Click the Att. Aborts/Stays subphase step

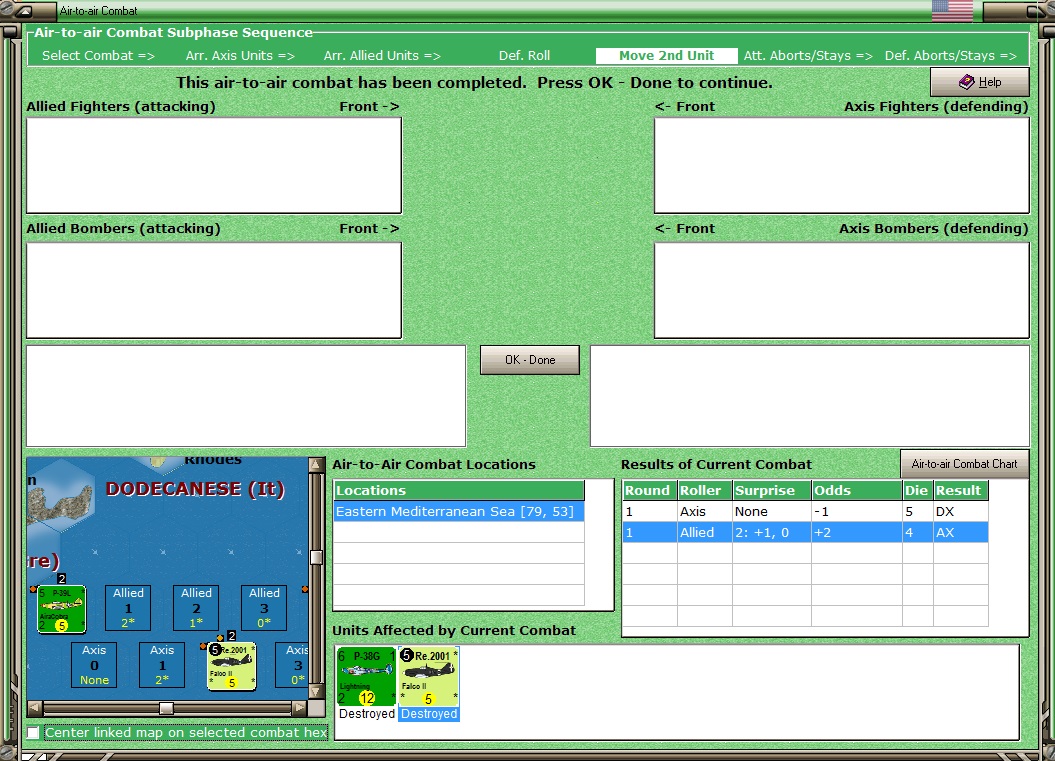click(808, 56)
